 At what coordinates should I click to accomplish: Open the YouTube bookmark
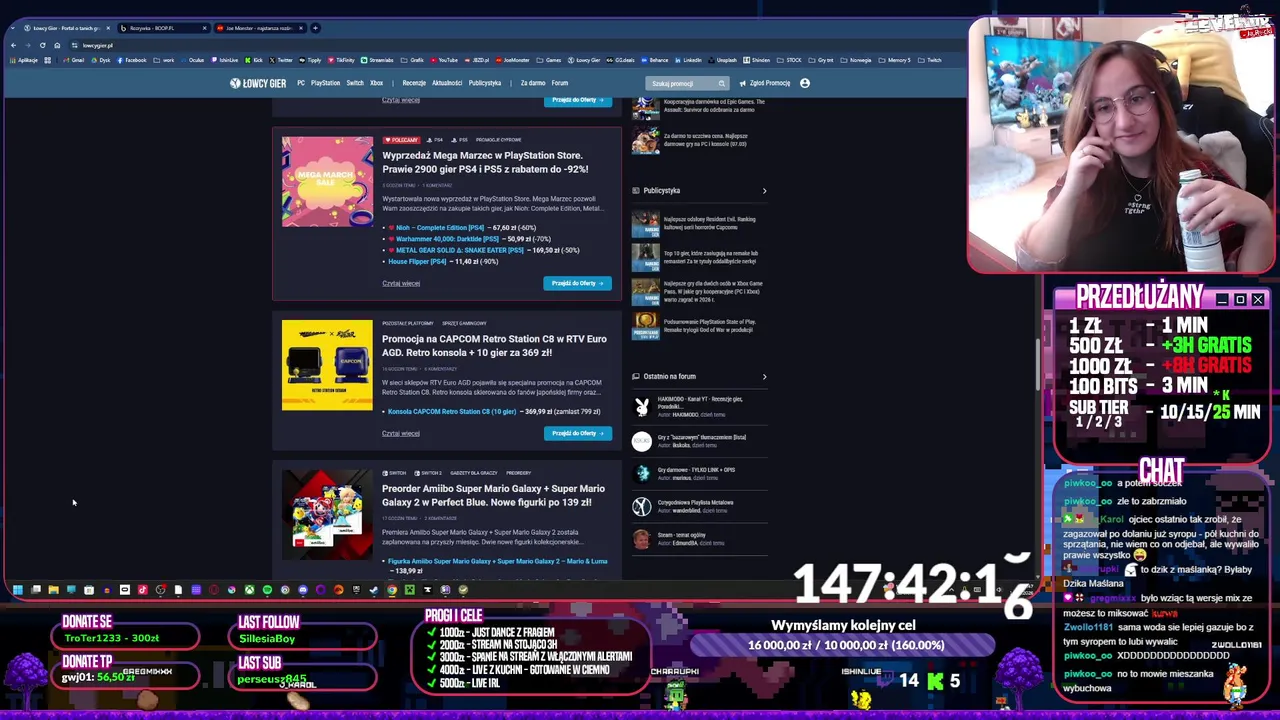click(444, 60)
